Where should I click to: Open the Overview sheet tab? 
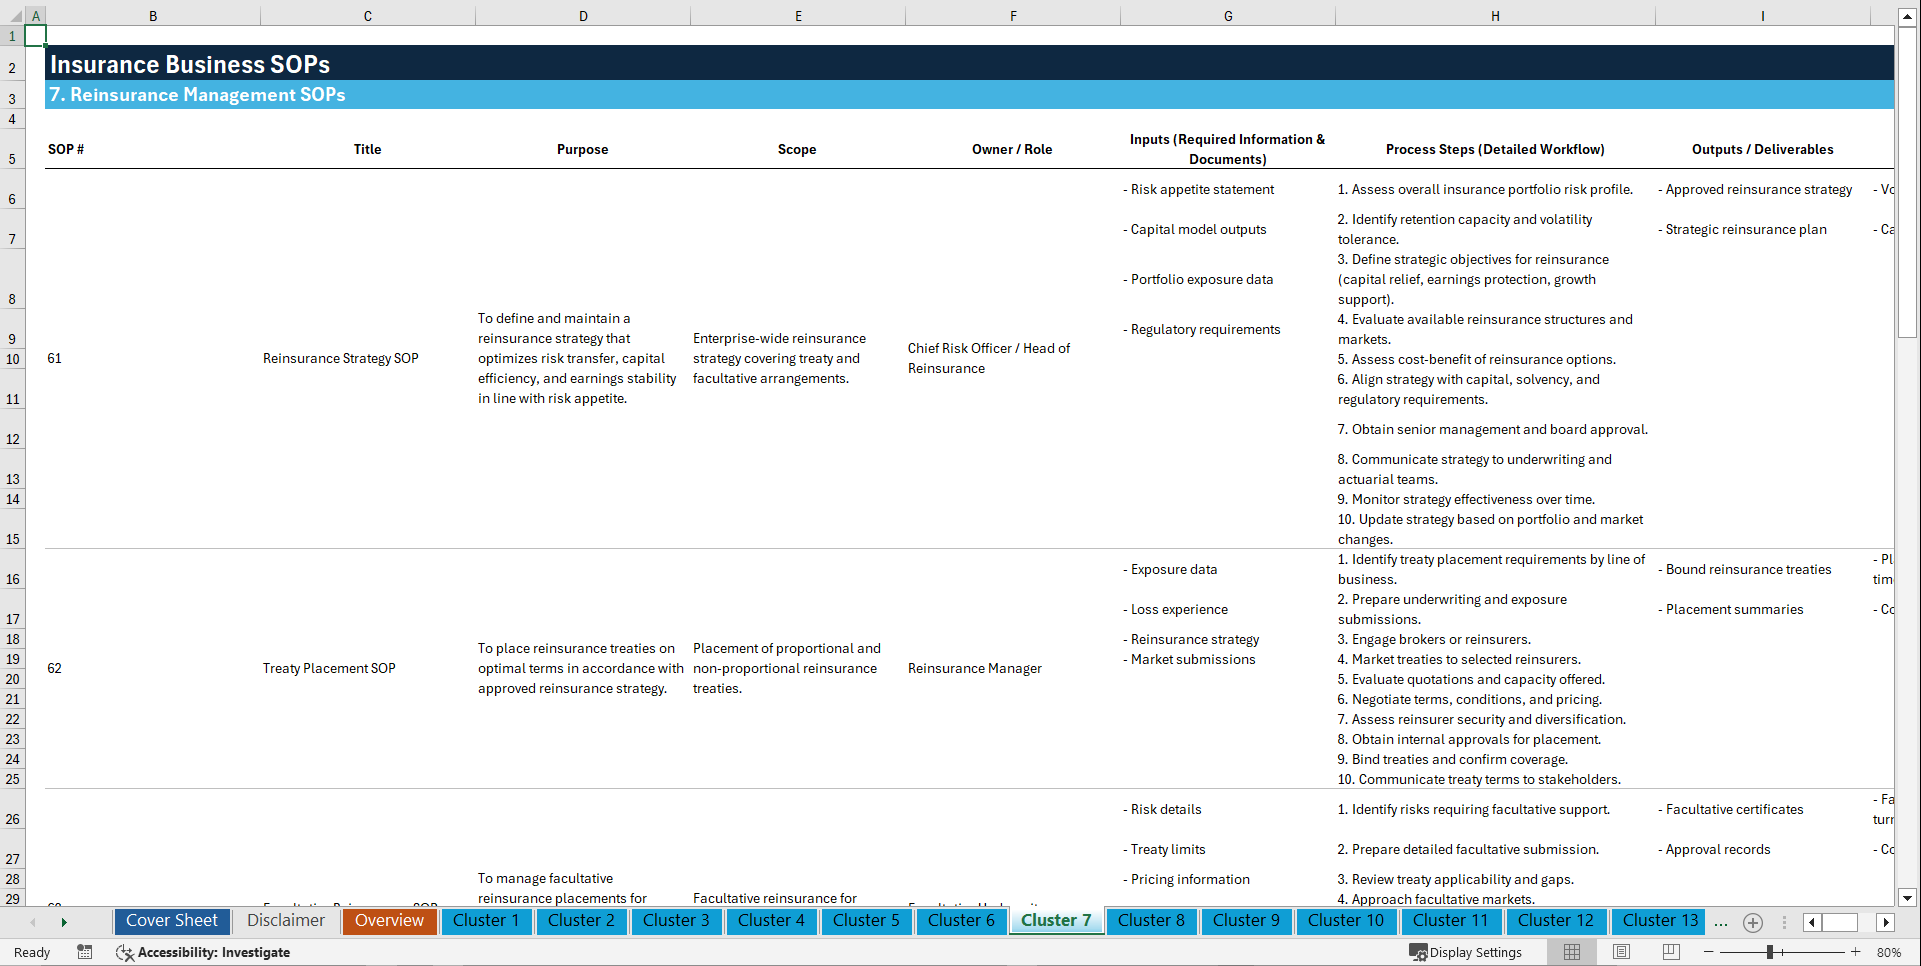coord(389,921)
